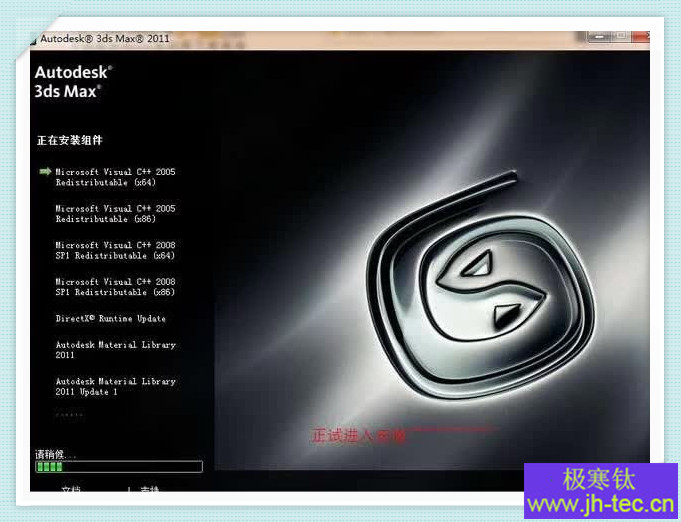Click the Autodesk Material Library 2011 Update 1 entry
The image size is (681, 522).
point(116,387)
